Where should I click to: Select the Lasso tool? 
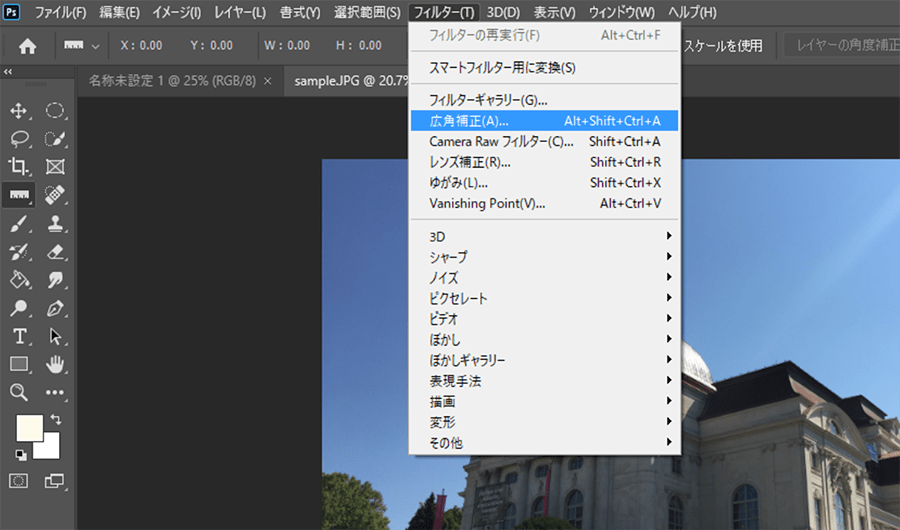pyautogui.click(x=19, y=139)
